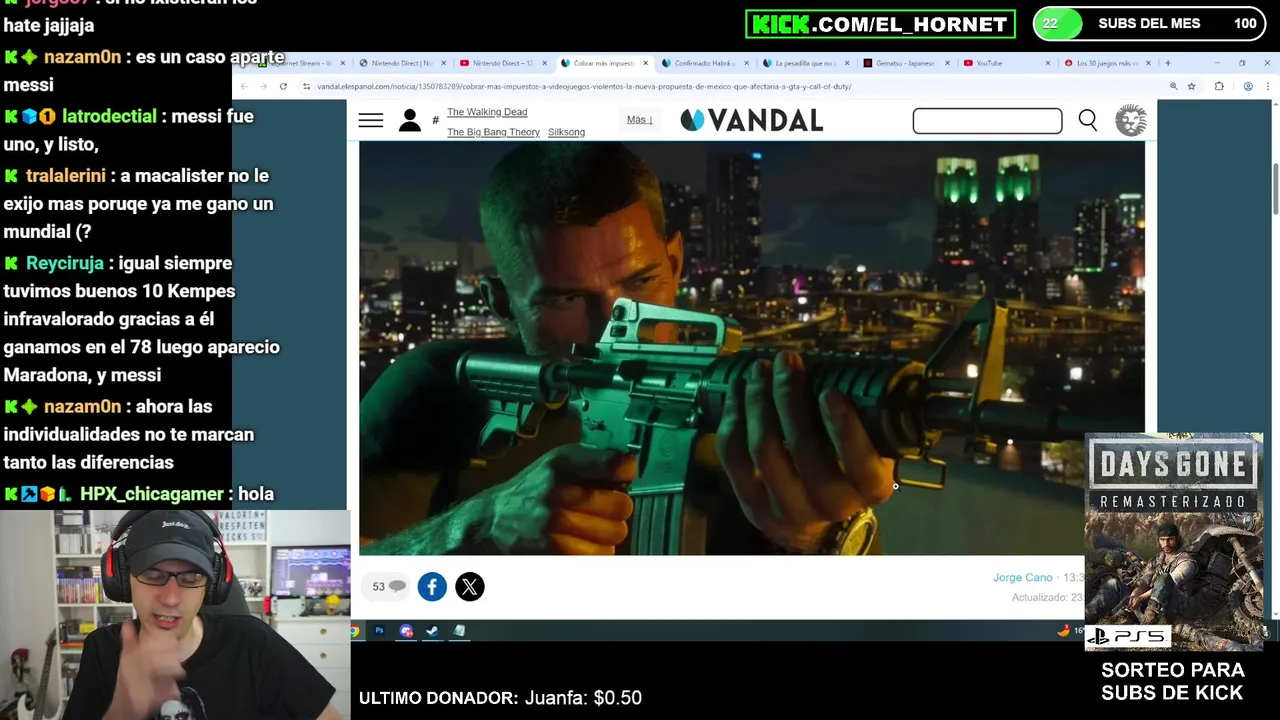Open a new browser tab
This screenshot has width=1280, height=720.
tap(1167, 63)
